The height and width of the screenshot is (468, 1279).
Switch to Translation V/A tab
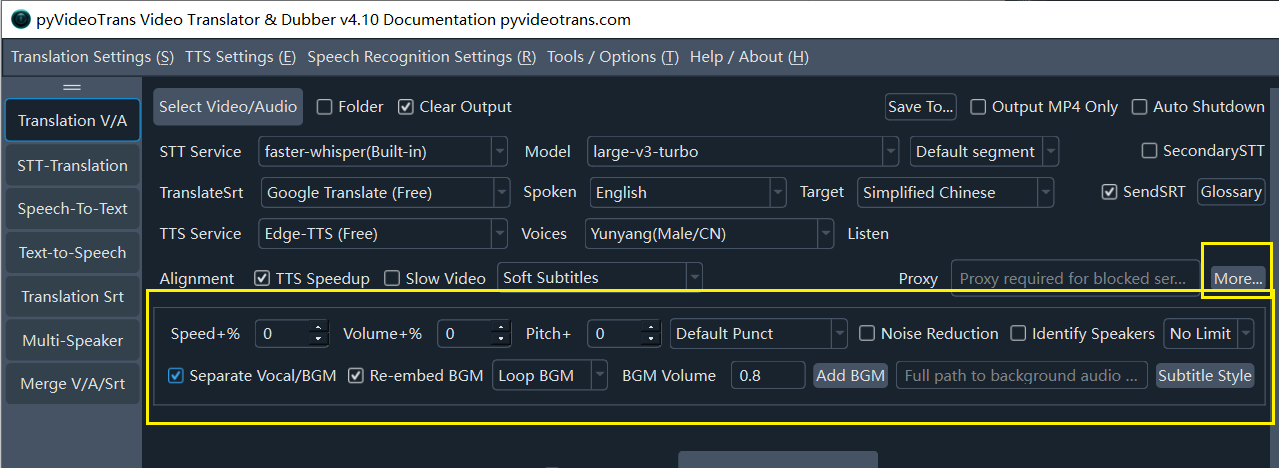(x=72, y=121)
